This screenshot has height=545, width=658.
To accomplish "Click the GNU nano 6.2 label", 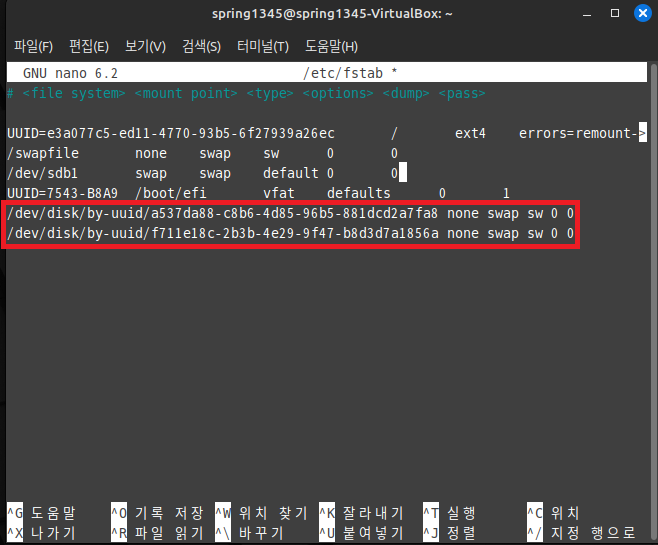I will click(x=70, y=73).
